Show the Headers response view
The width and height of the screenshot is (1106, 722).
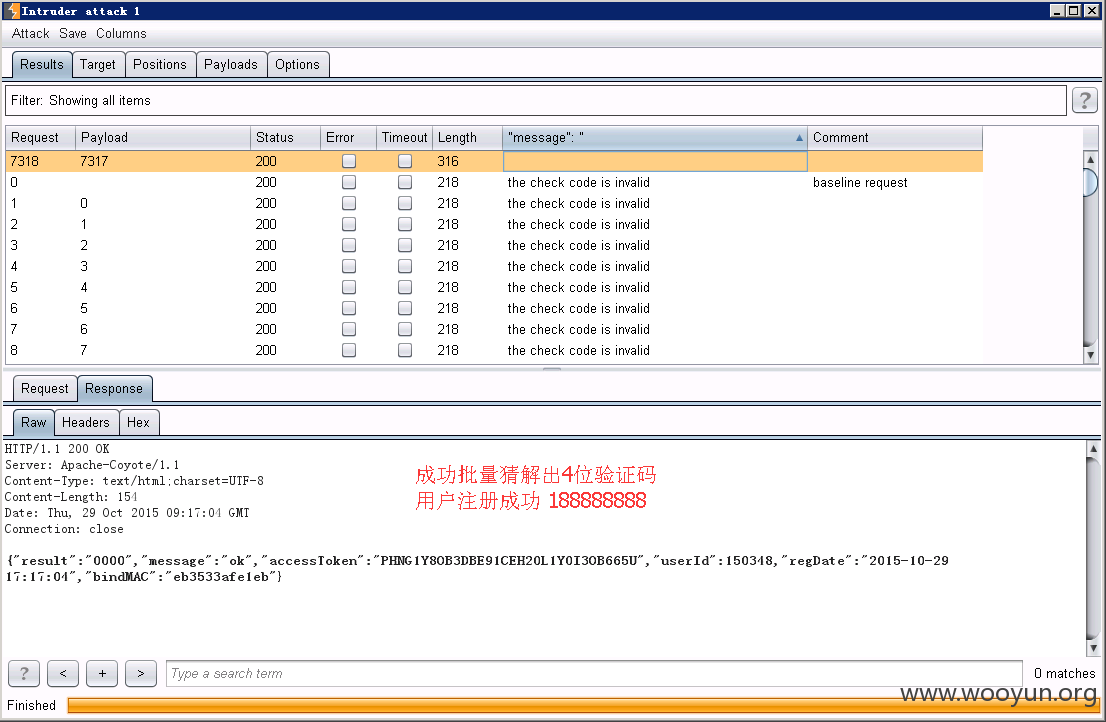[86, 422]
